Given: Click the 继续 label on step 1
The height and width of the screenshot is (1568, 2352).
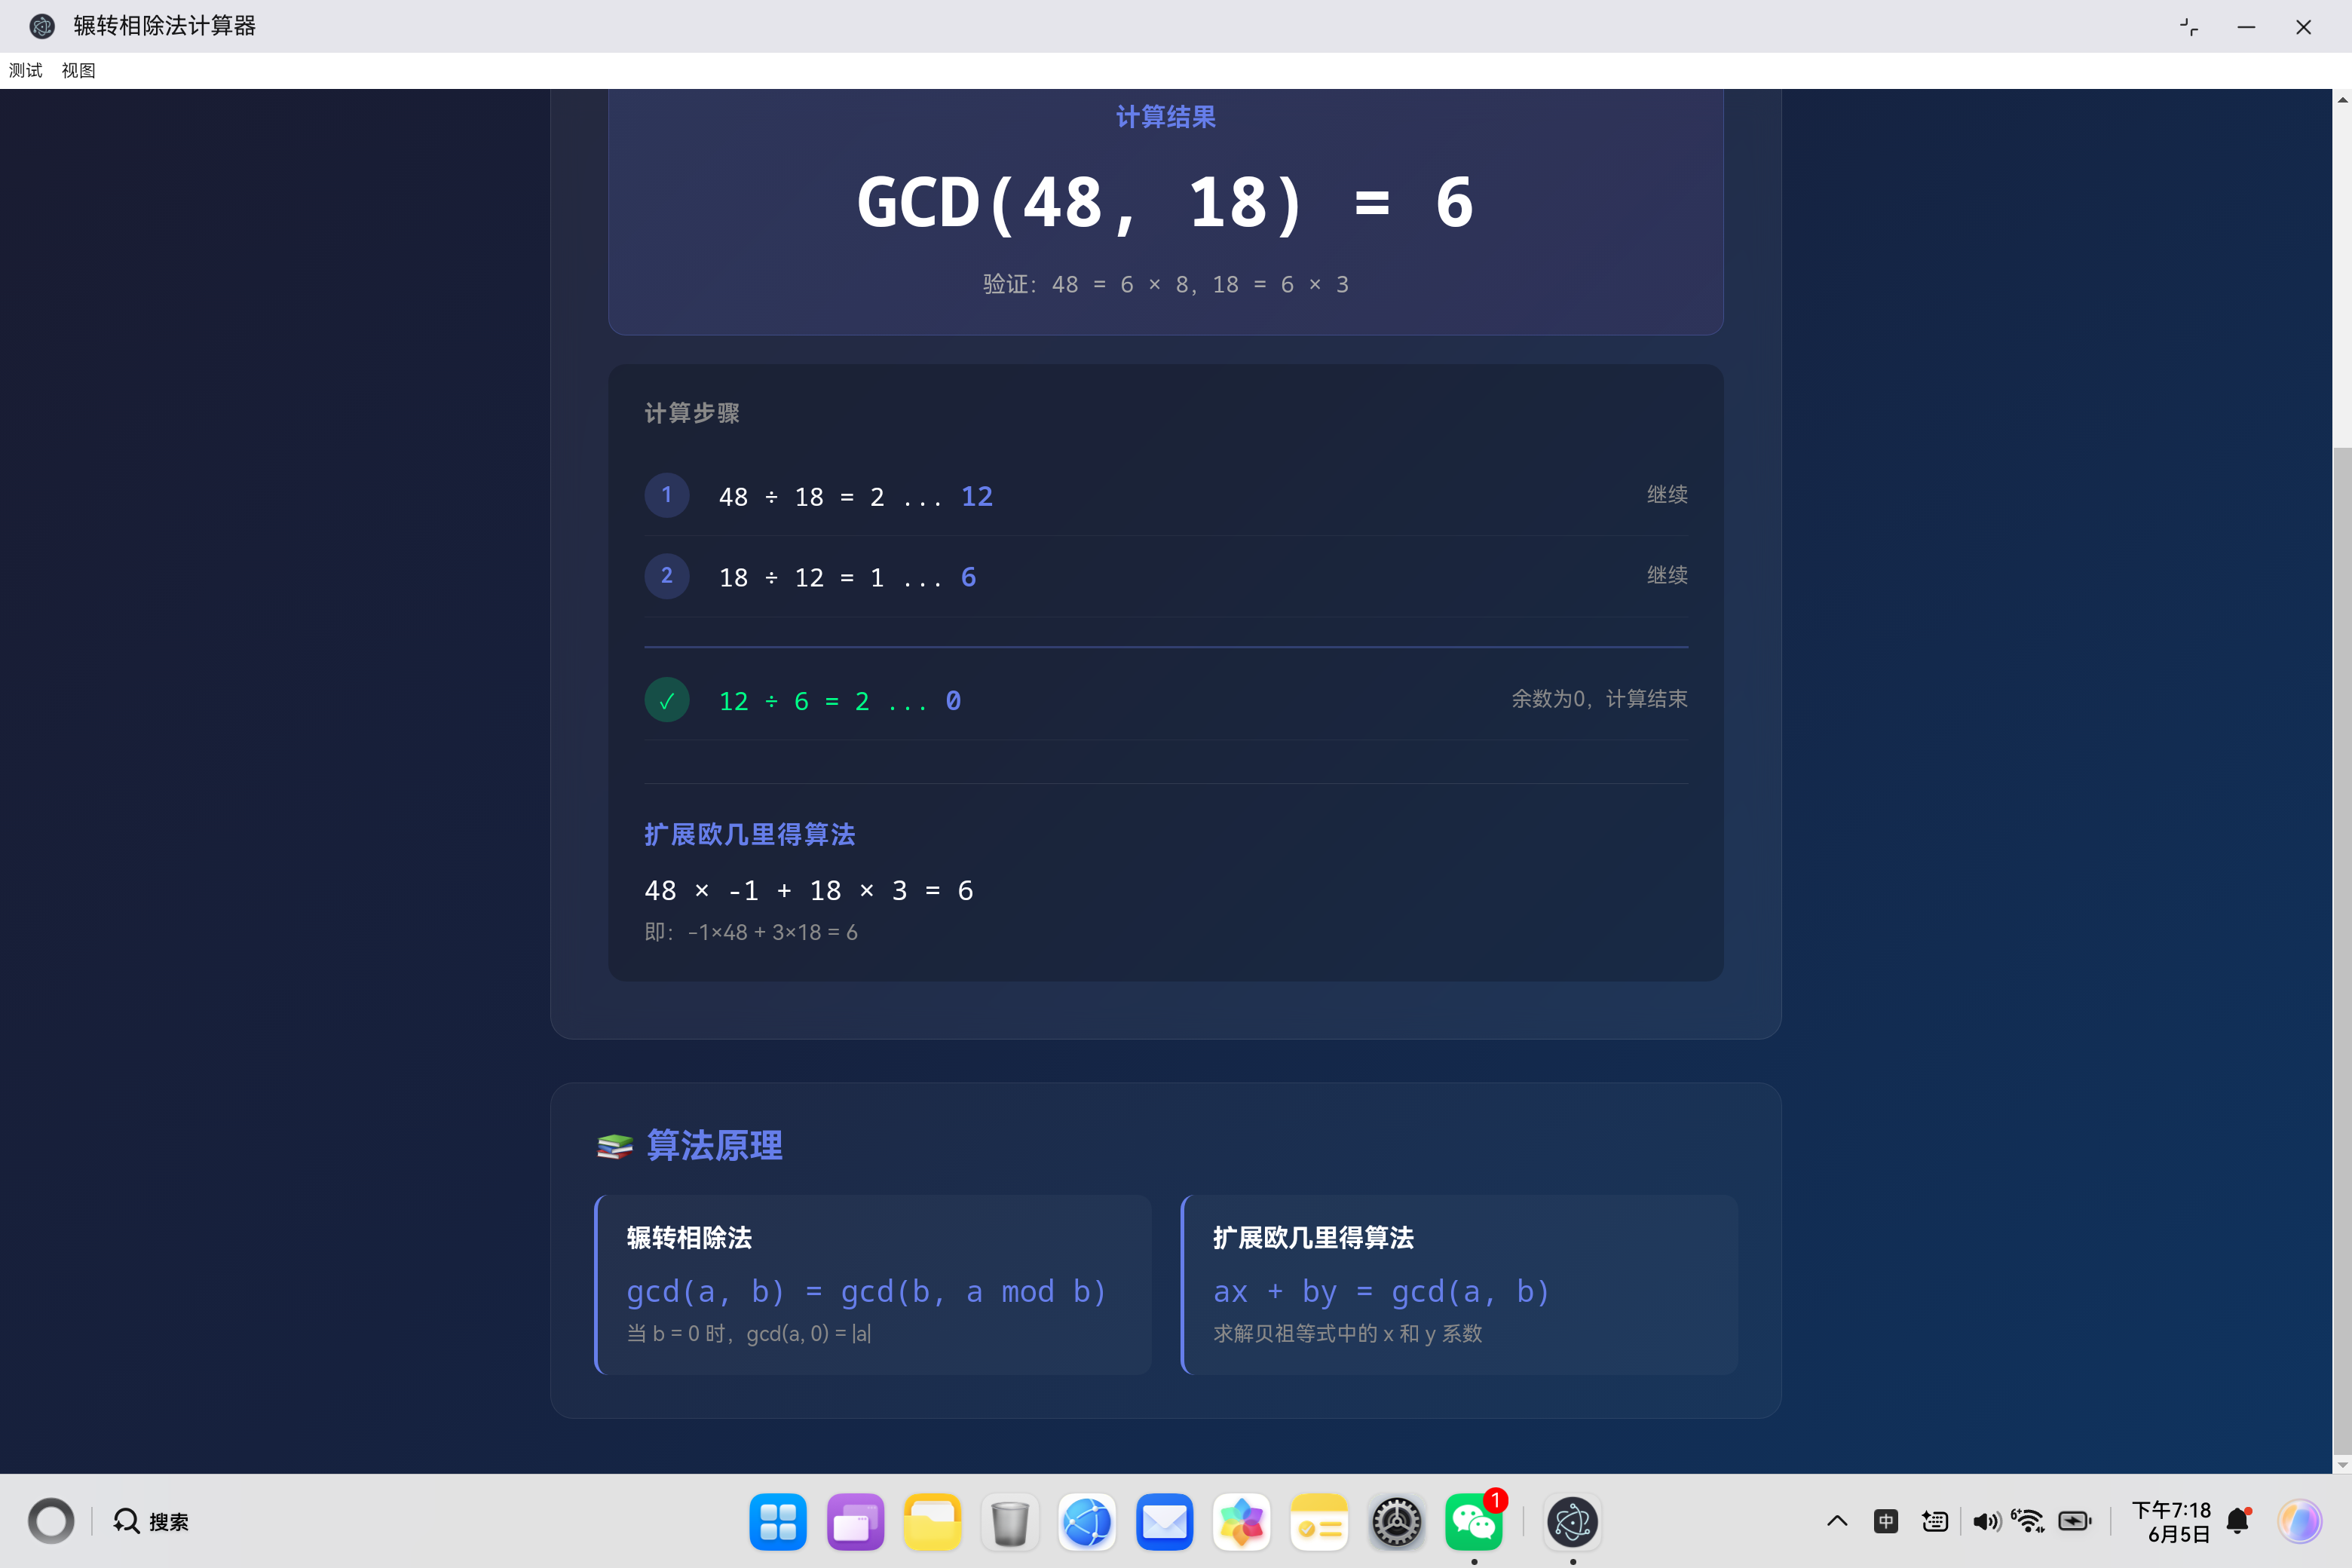Looking at the screenshot, I should pos(1667,494).
